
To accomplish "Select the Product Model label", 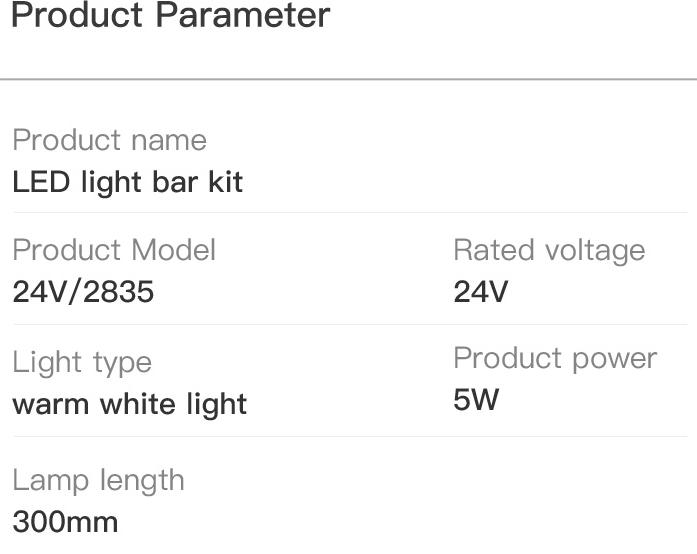I will pos(114,250).
